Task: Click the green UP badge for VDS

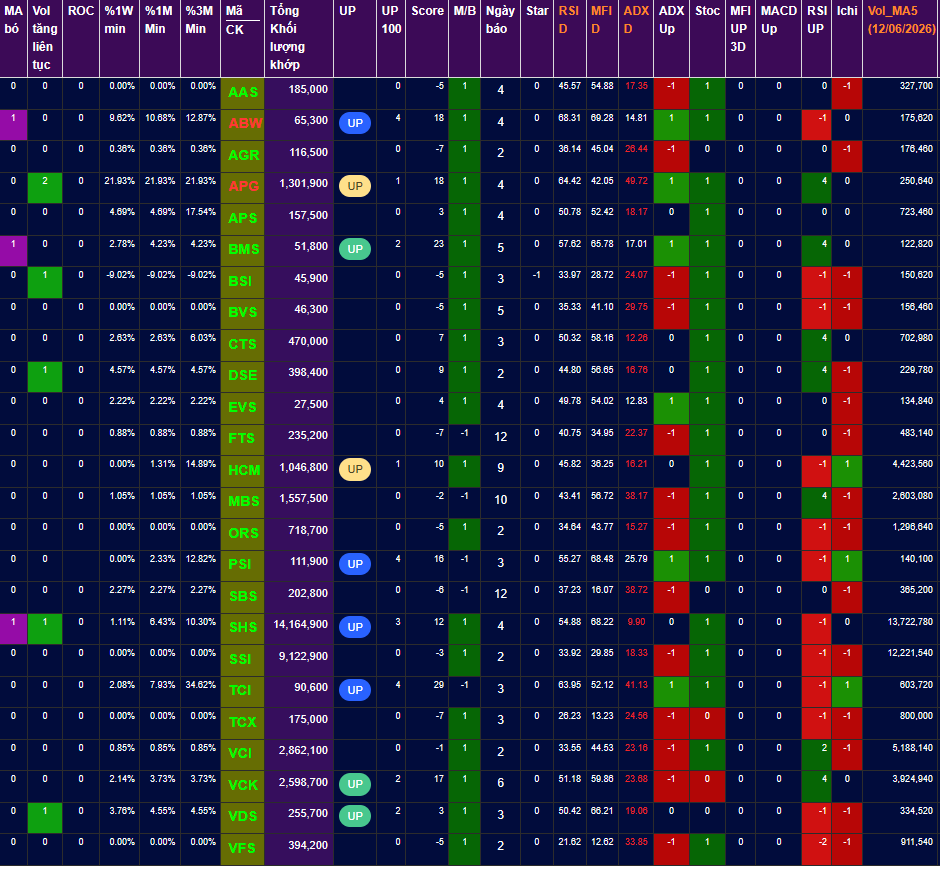Action: 355,815
